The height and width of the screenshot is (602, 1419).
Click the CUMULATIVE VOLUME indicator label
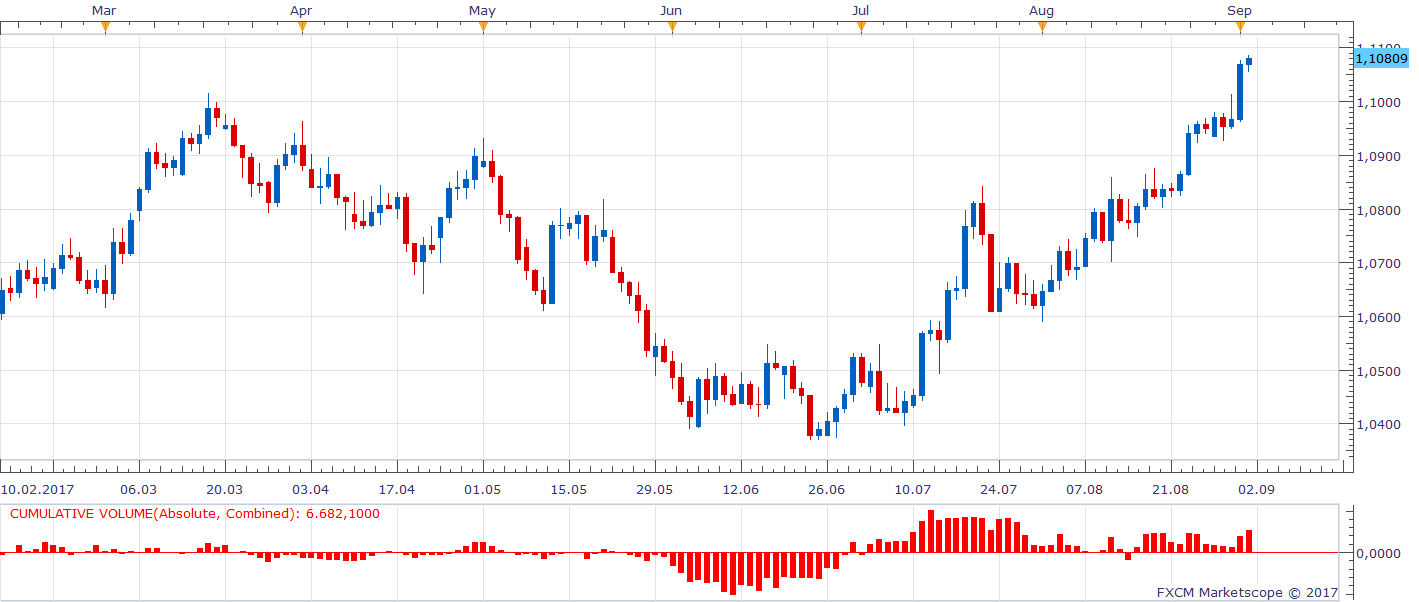[195, 513]
